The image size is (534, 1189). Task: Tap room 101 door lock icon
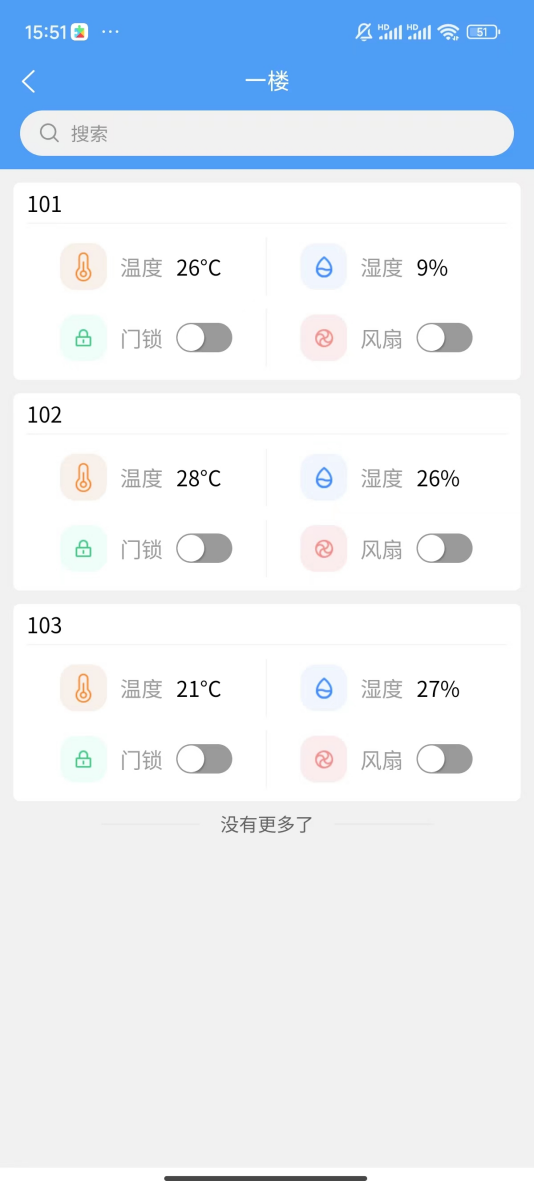(83, 338)
